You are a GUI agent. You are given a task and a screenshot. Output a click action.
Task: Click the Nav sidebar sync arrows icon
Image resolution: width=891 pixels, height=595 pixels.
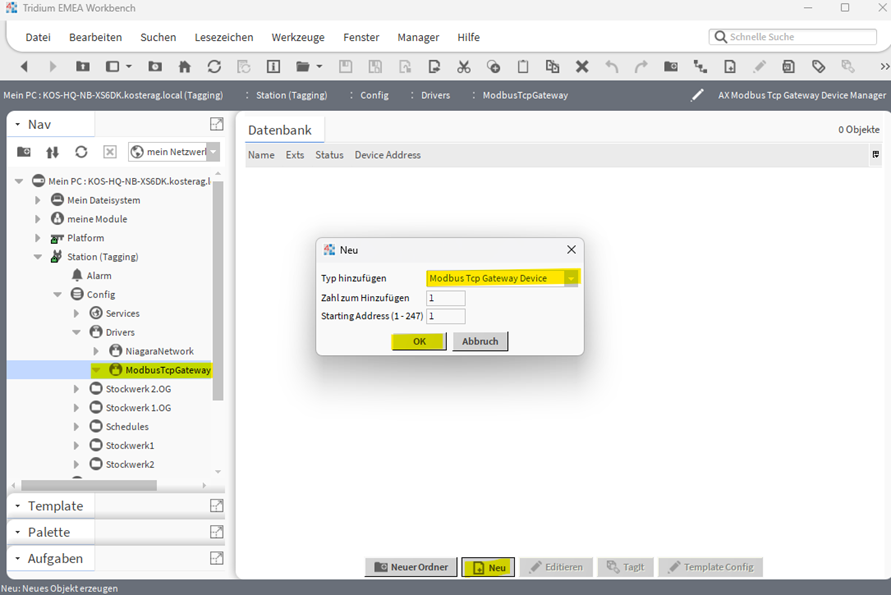[x=52, y=152]
